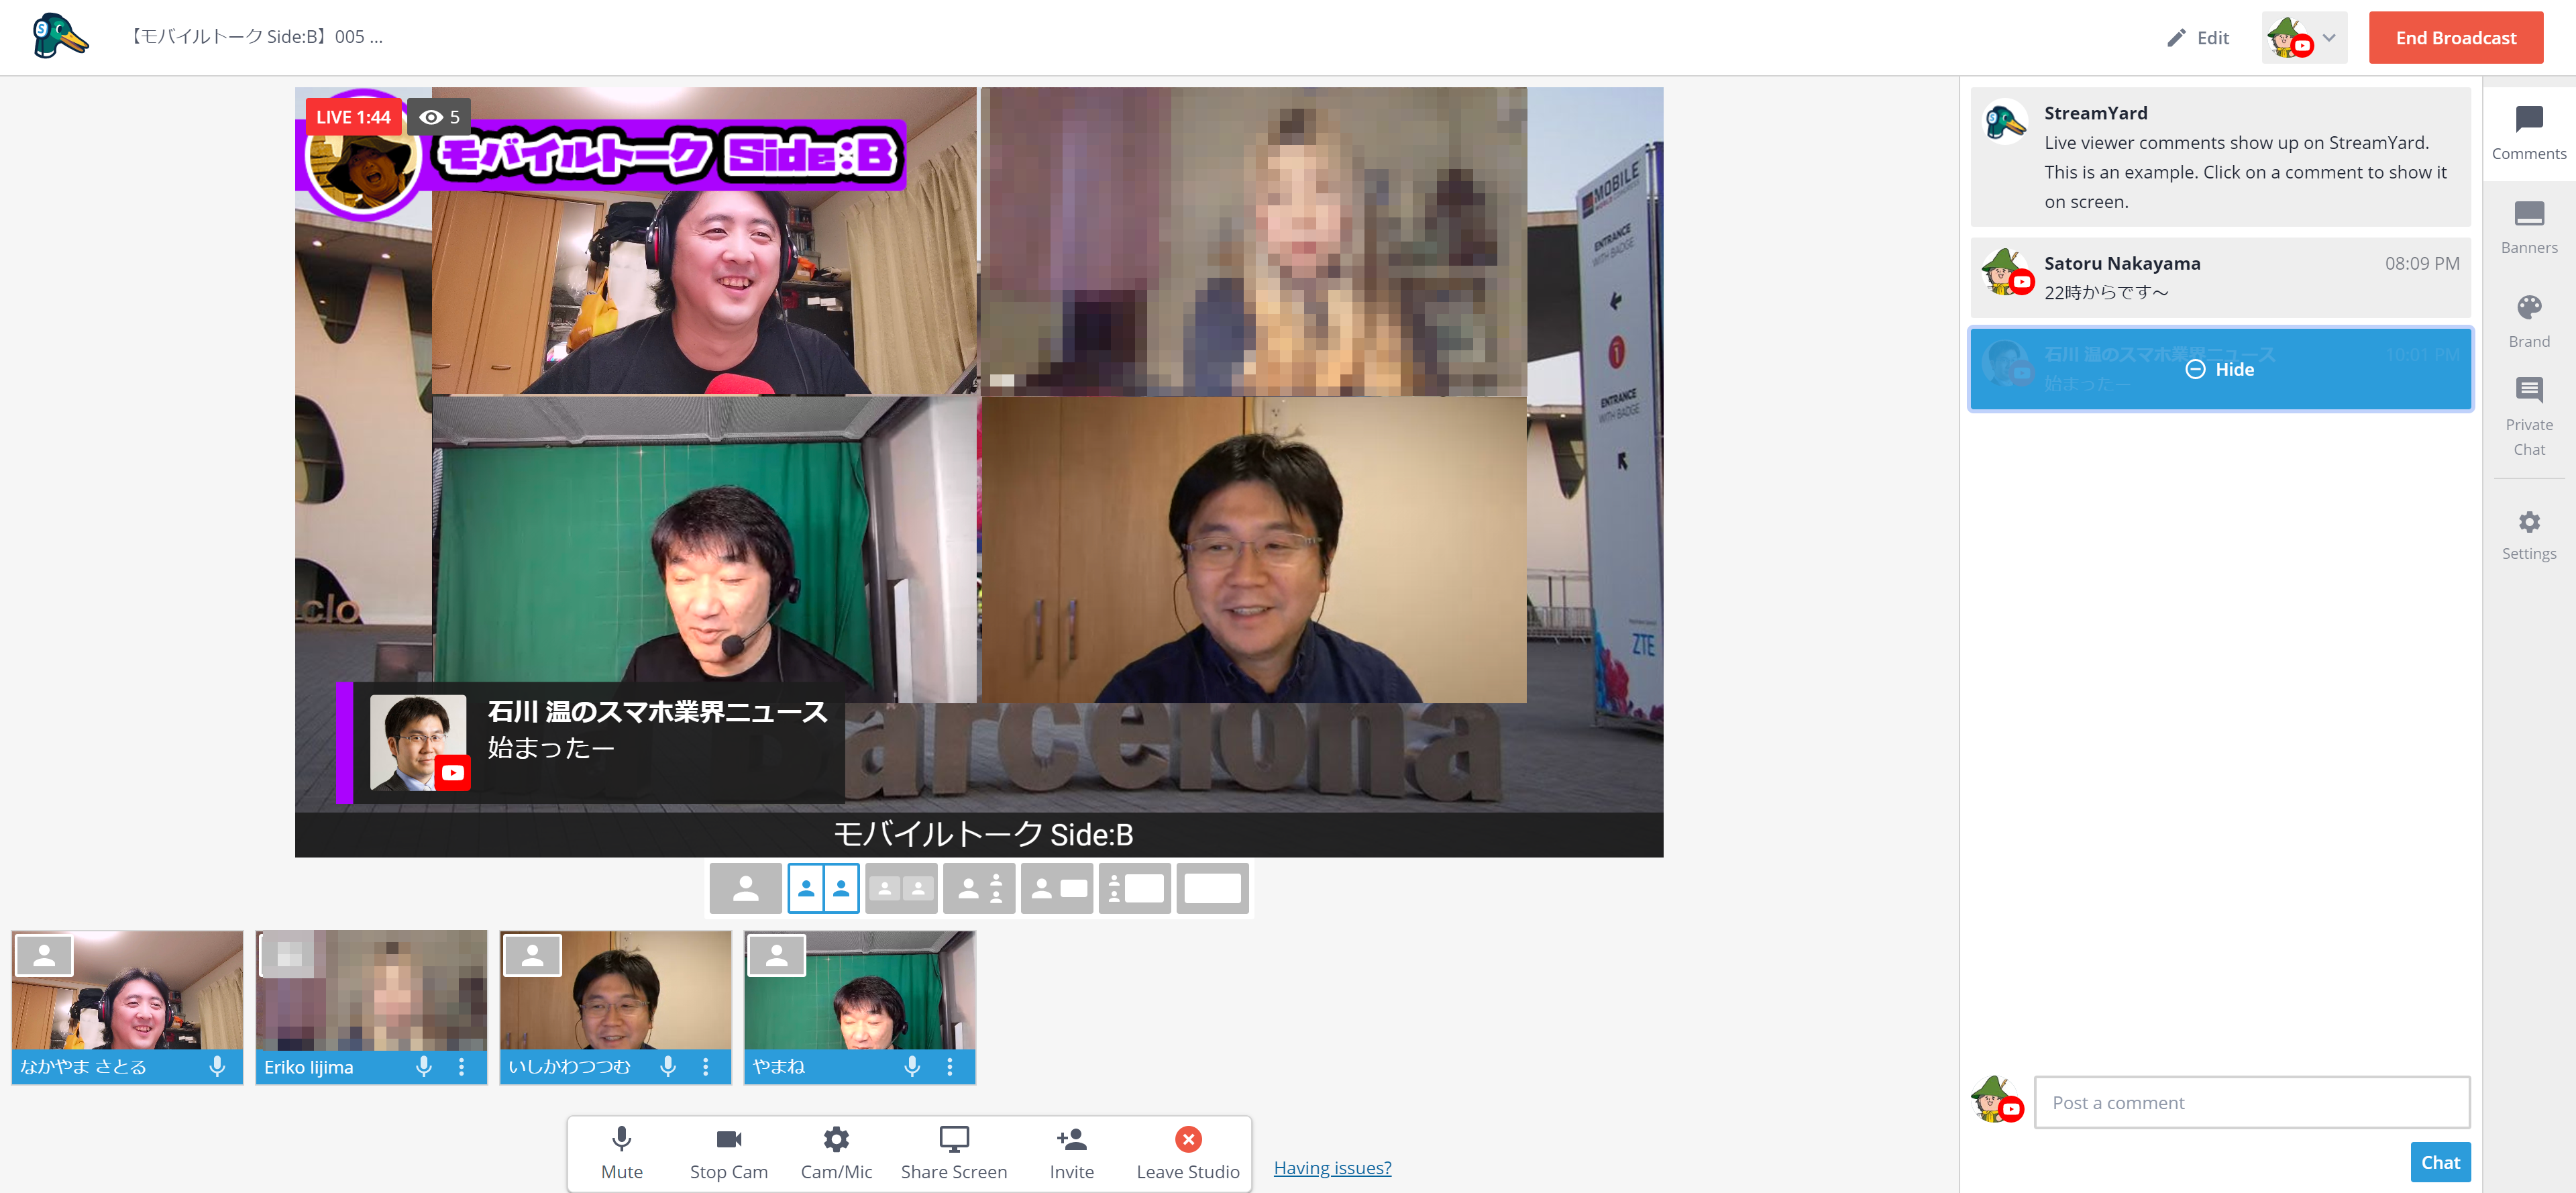Toggle Mute microphone button

(x=621, y=1151)
